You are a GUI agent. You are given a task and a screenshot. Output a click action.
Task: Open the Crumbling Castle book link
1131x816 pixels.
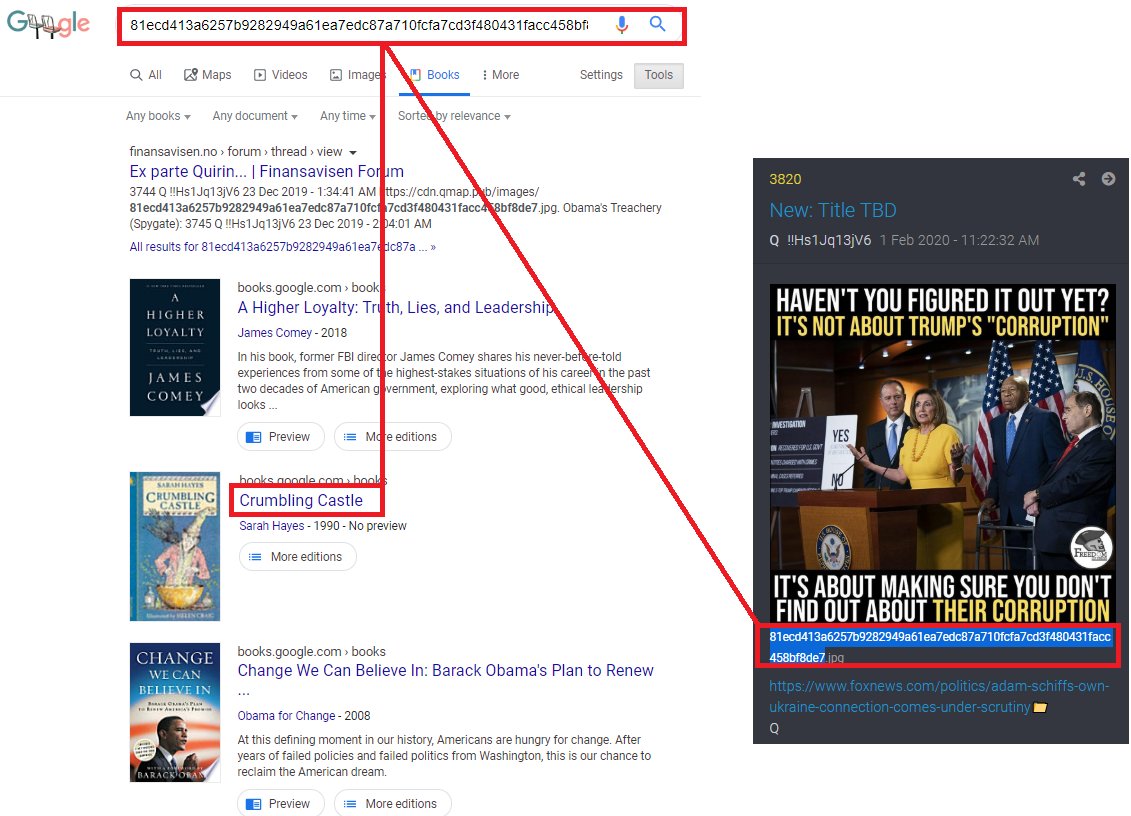point(301,501)
